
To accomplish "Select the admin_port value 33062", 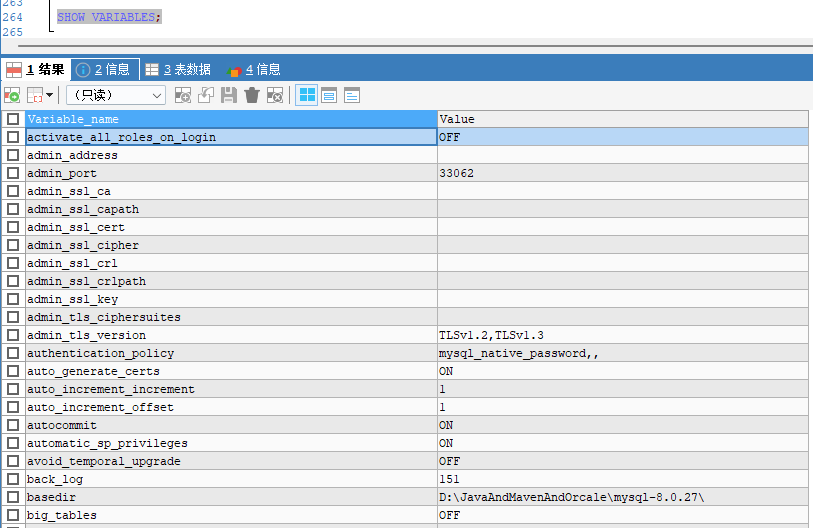I will (623, 173).
